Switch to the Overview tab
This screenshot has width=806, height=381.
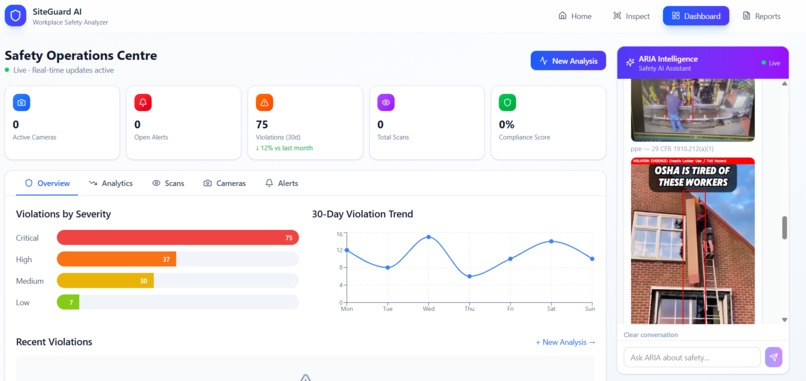pyautogui.click(x=47, y=183)
